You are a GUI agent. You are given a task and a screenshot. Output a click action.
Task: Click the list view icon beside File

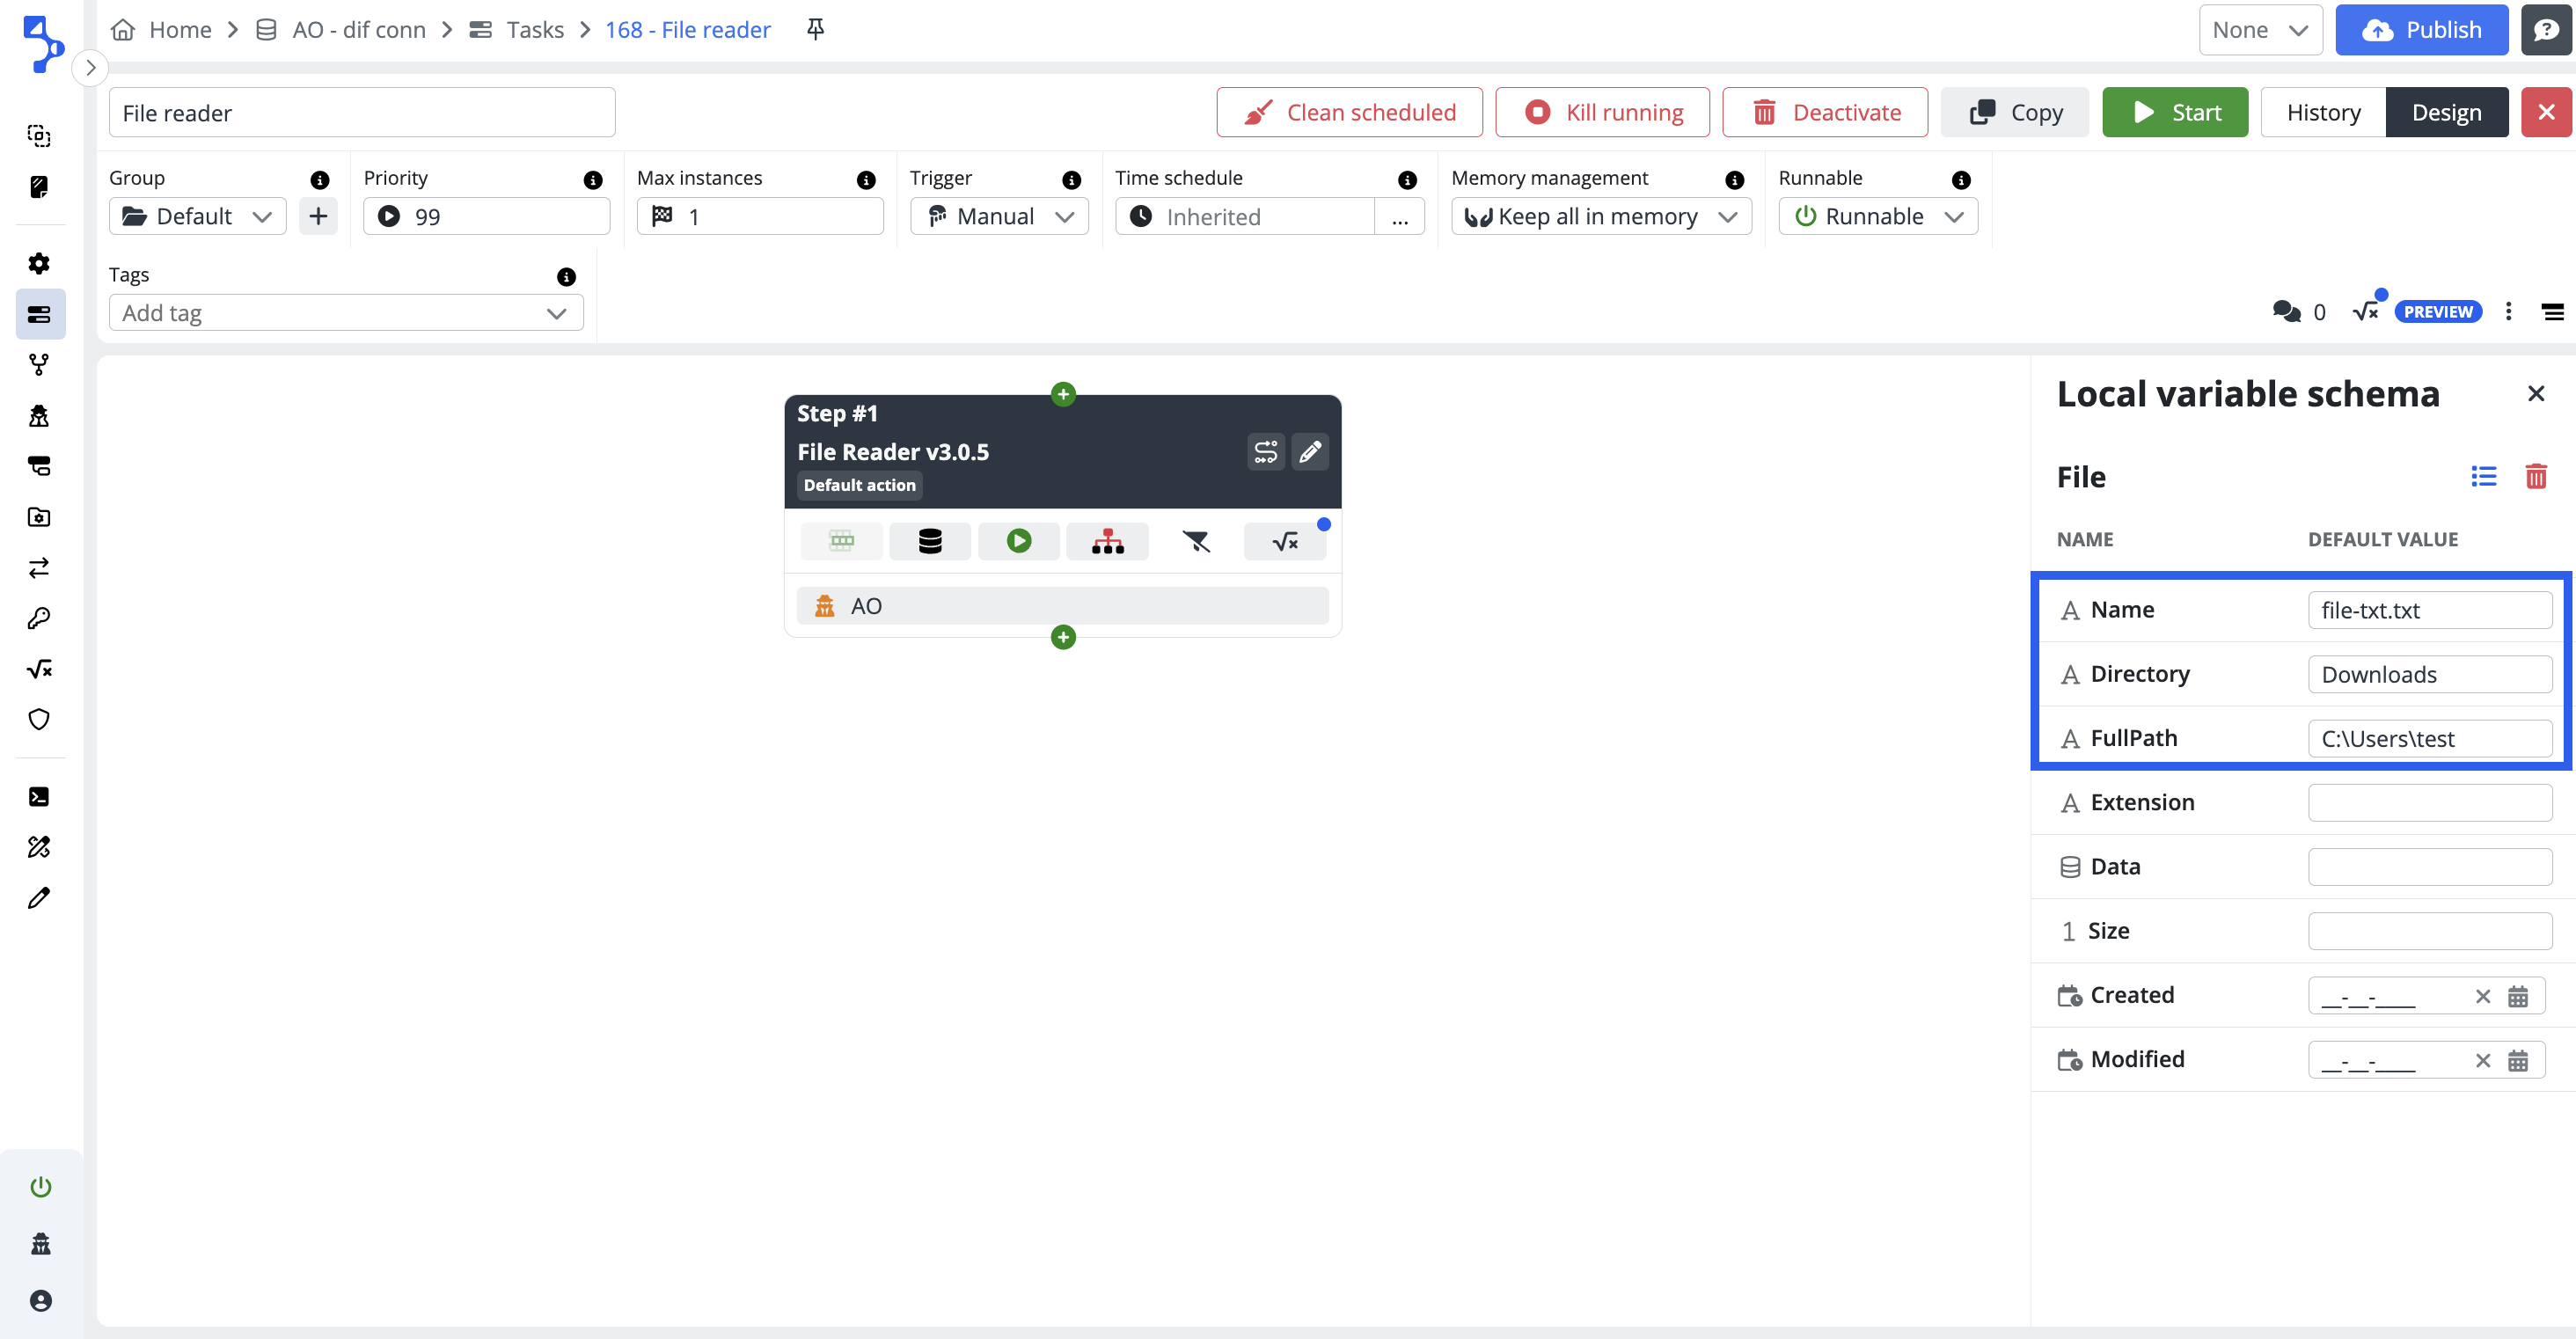[x=2483, y=477]
